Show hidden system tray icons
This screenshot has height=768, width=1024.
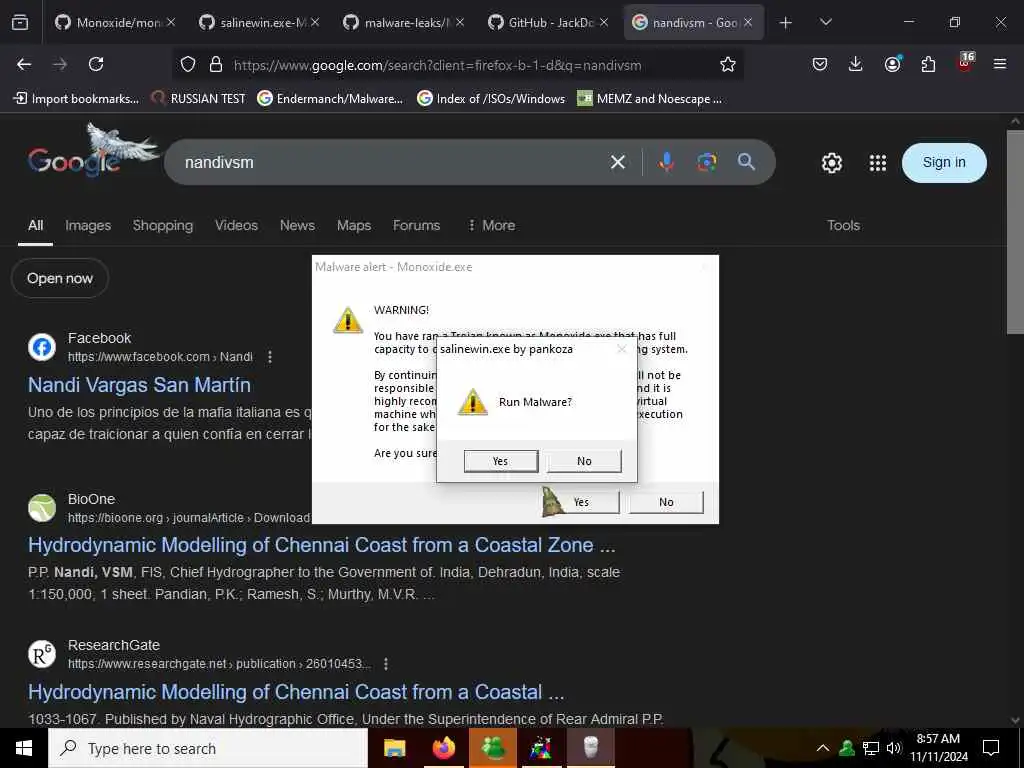pyautogui.click(x=823, y=748)
